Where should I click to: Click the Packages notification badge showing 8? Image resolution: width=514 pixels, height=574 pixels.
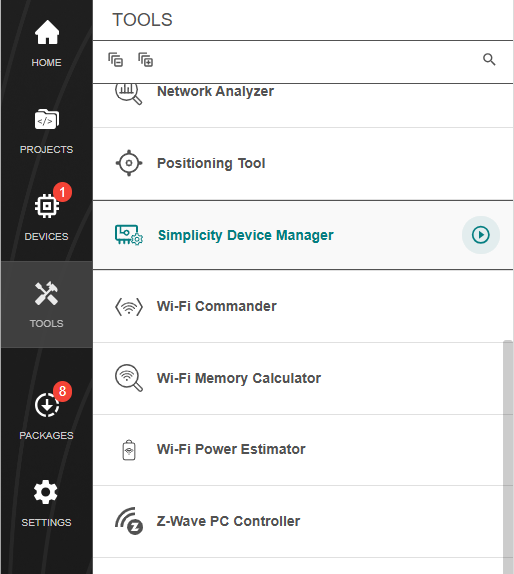pos(62,391)
